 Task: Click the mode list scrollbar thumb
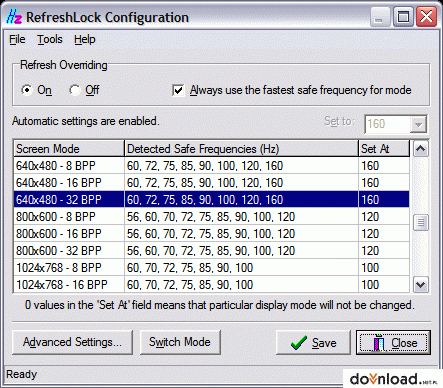pyautogui.click(x=420, y=222)
